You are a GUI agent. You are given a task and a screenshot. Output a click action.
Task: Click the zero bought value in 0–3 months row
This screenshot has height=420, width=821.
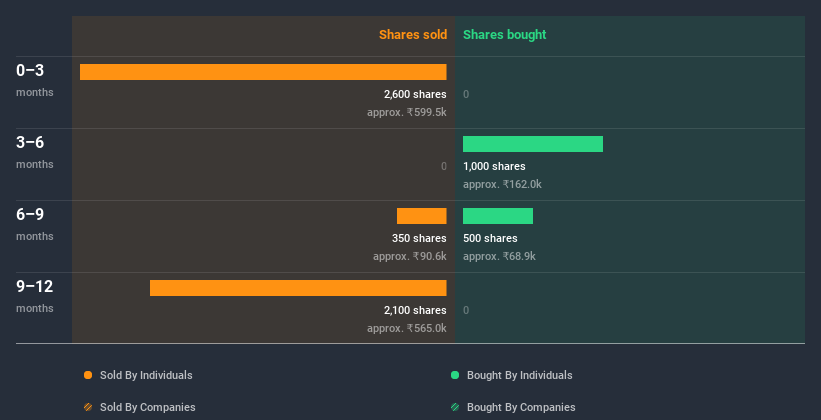(x=466, y=94)
